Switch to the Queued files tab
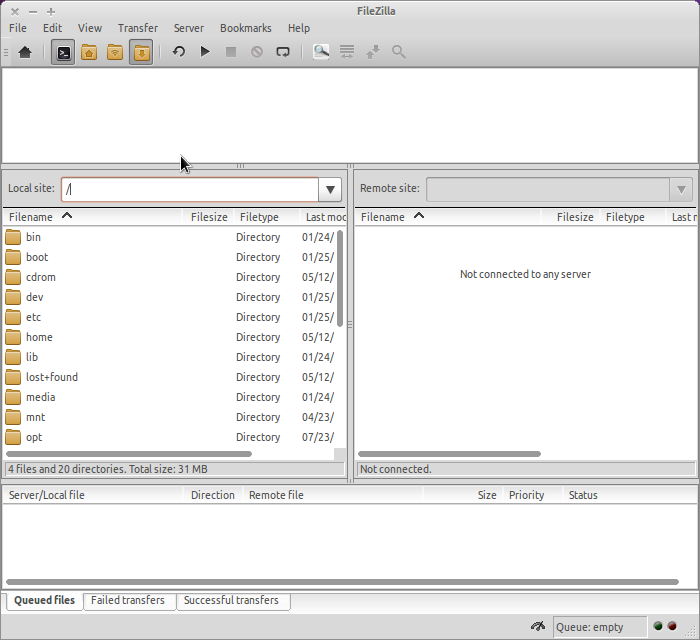700x640 pixels. coord(45,600)
